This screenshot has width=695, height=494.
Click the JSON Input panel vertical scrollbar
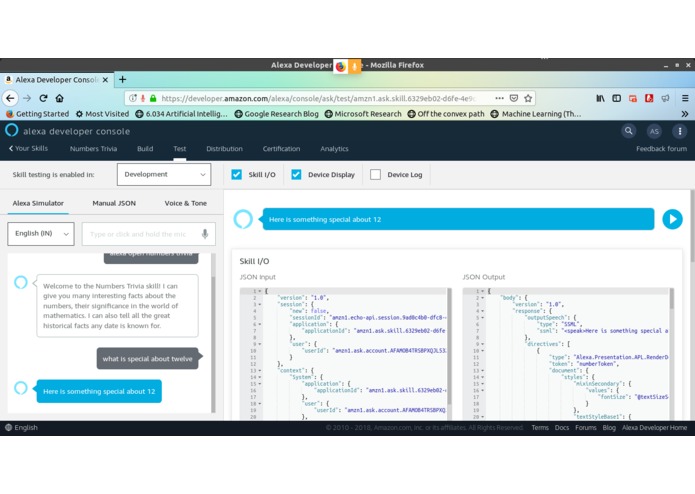click(449, 346)
